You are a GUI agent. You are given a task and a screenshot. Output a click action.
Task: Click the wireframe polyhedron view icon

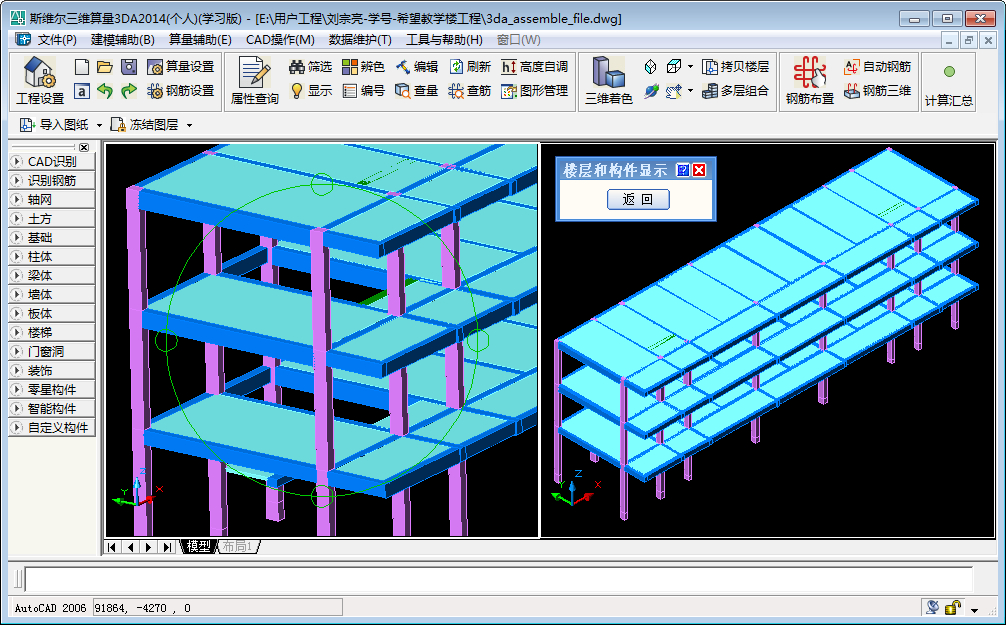tap(650, 67)
